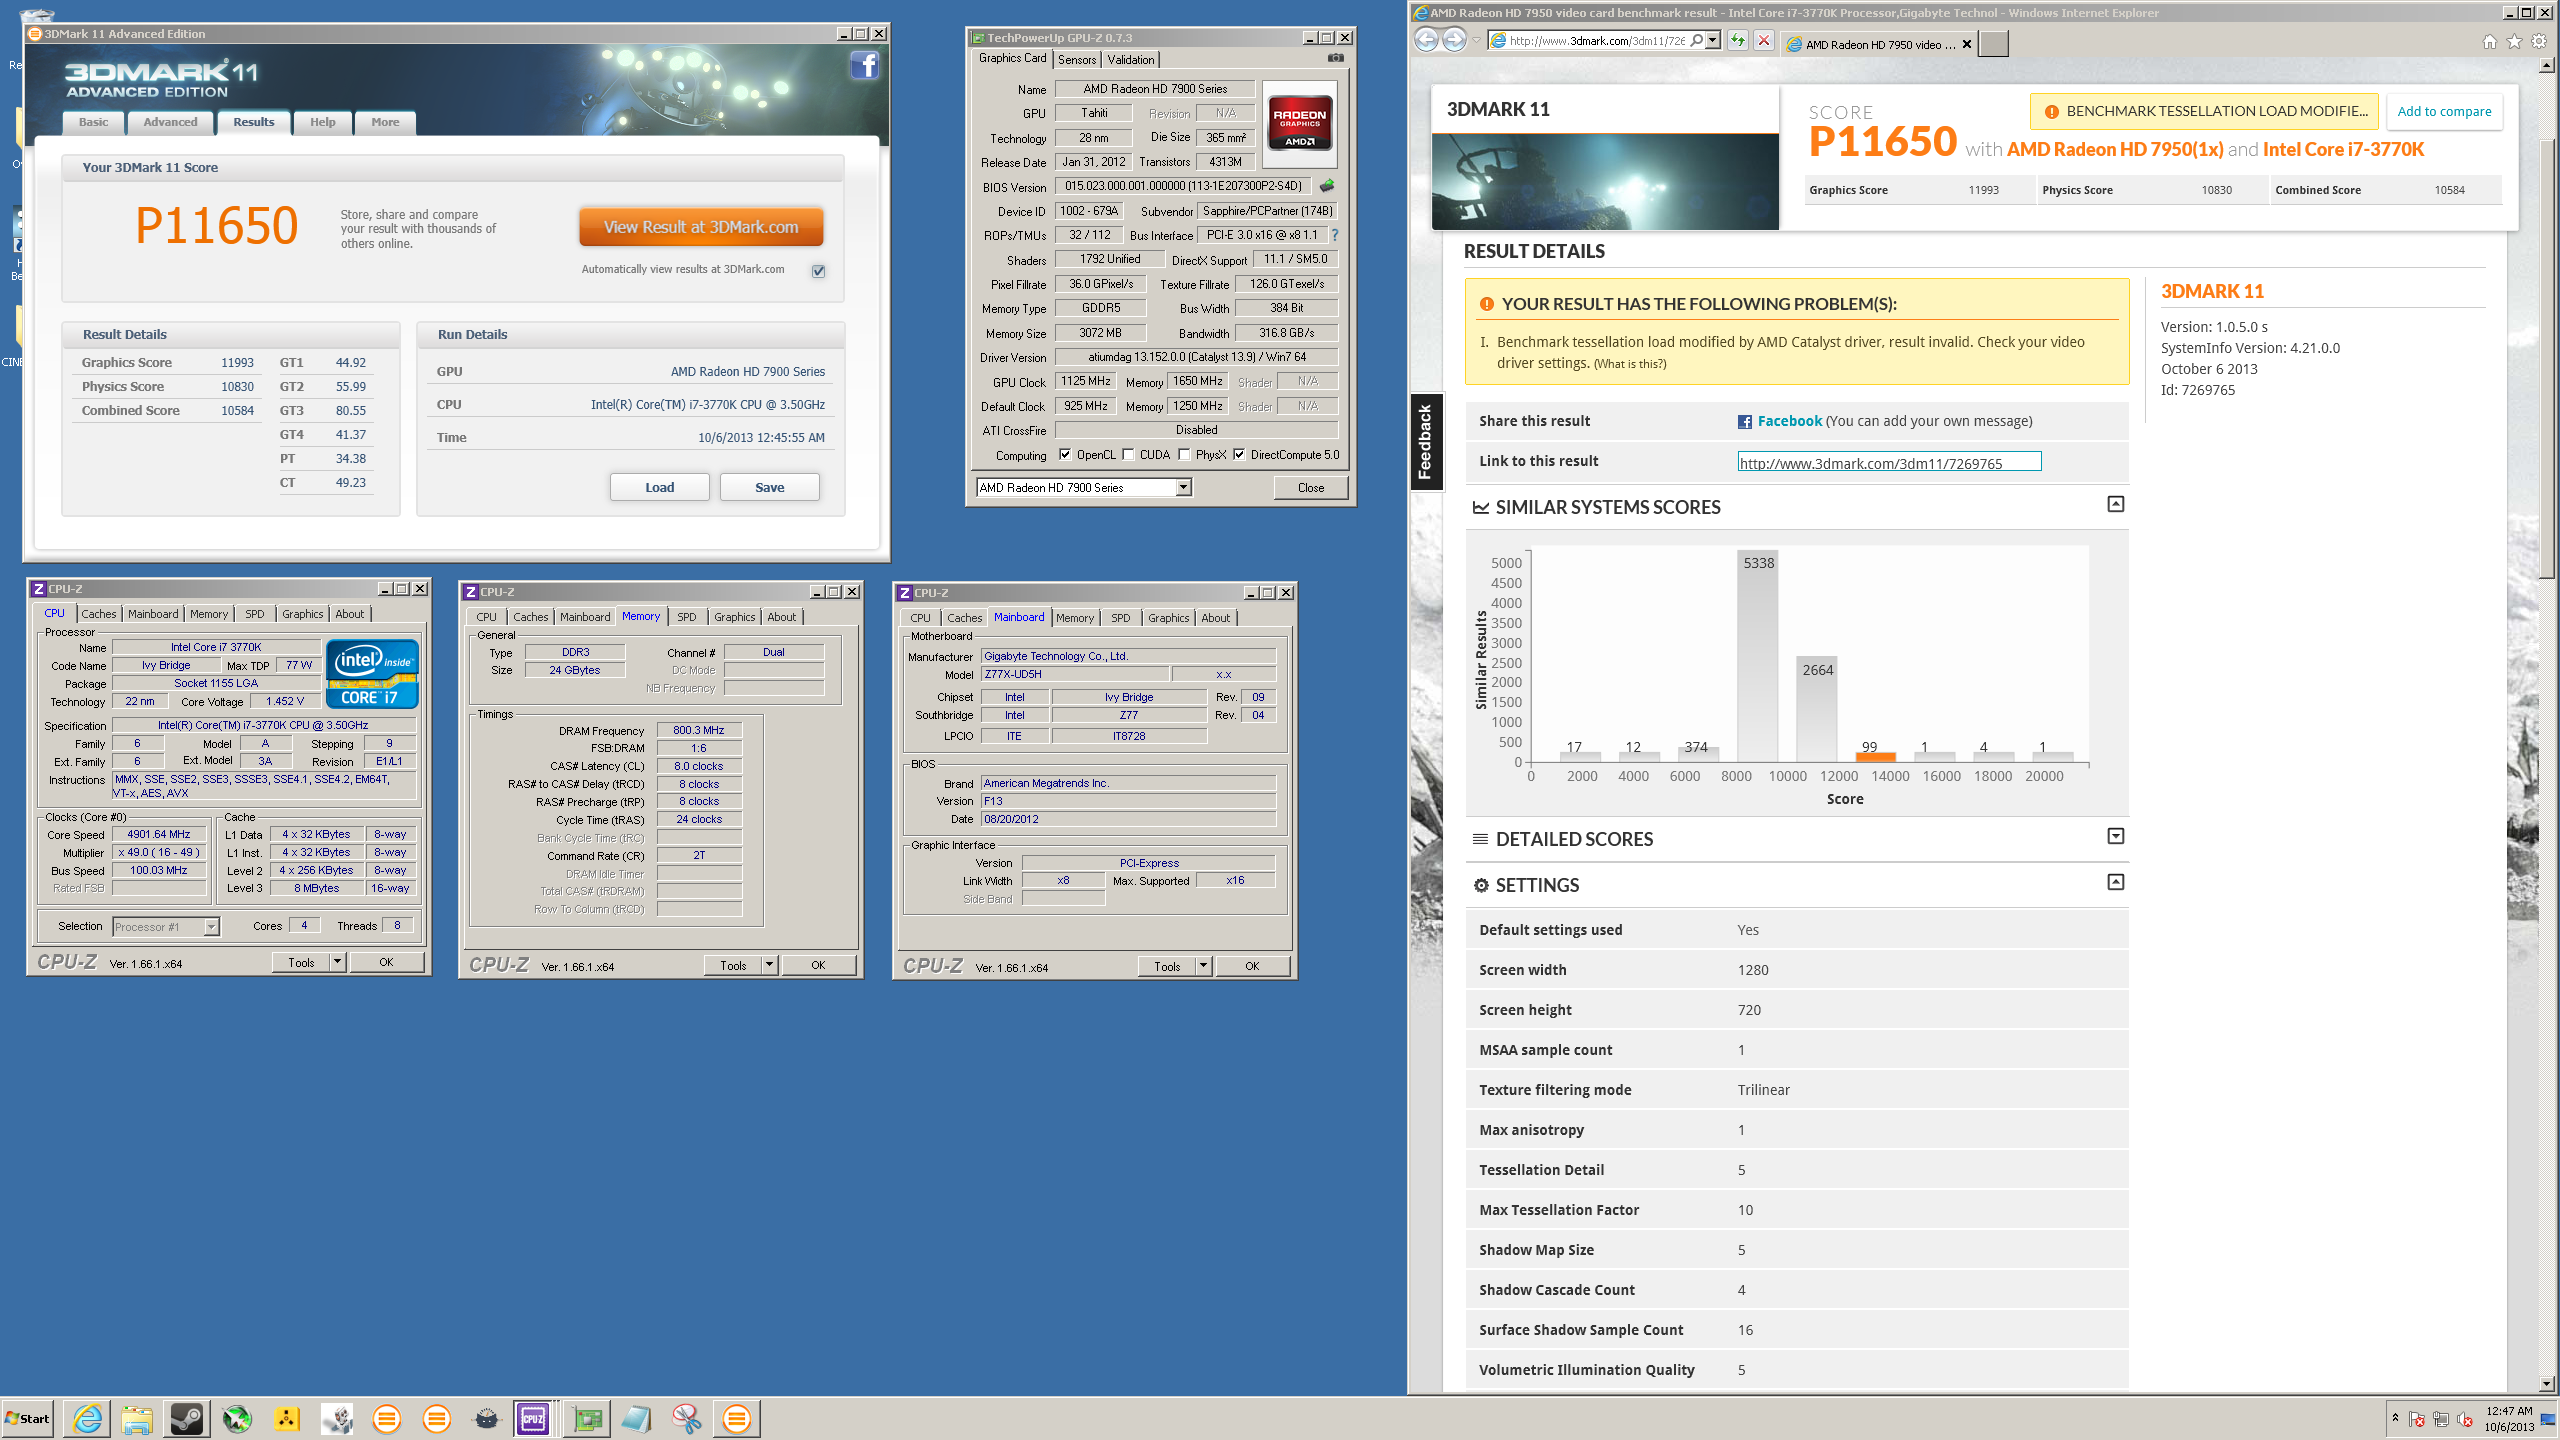The height and width of the screenshot is (1440, 2560).
Task: Go back in Internet Explorer
Action: pos(1427,40)
